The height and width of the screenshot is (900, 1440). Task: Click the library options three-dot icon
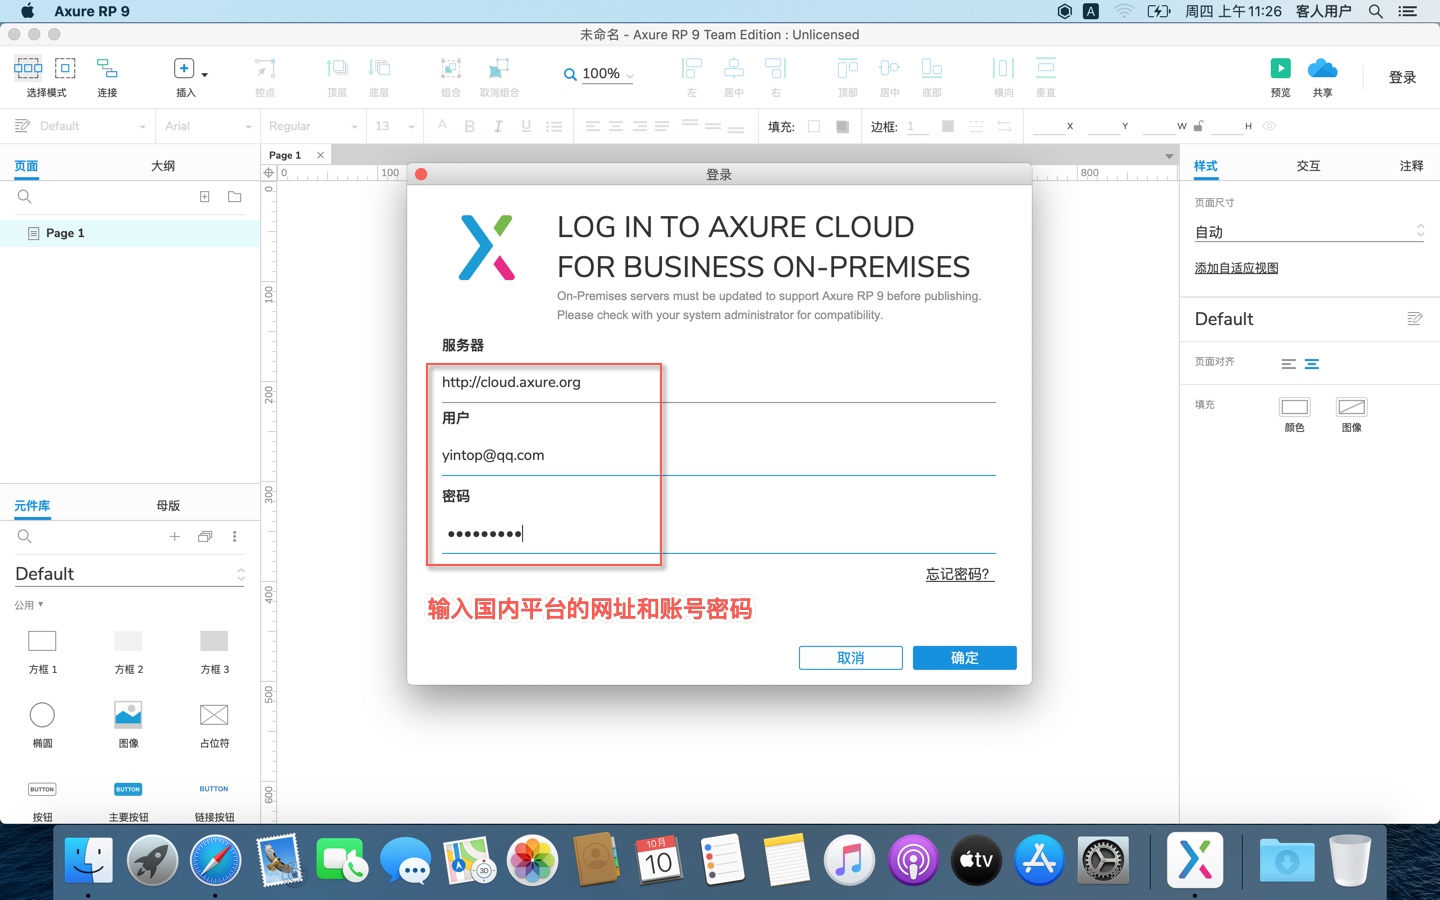[235, 537]
